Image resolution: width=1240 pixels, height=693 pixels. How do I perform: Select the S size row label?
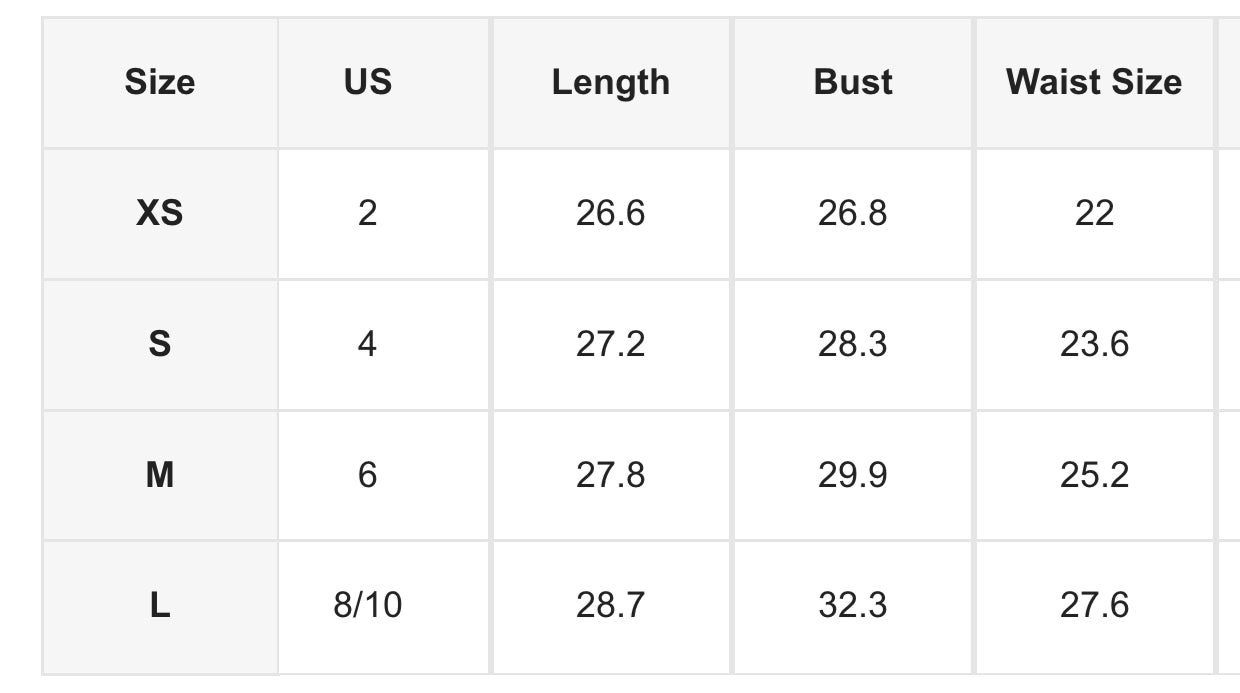[x=160, y=344]
